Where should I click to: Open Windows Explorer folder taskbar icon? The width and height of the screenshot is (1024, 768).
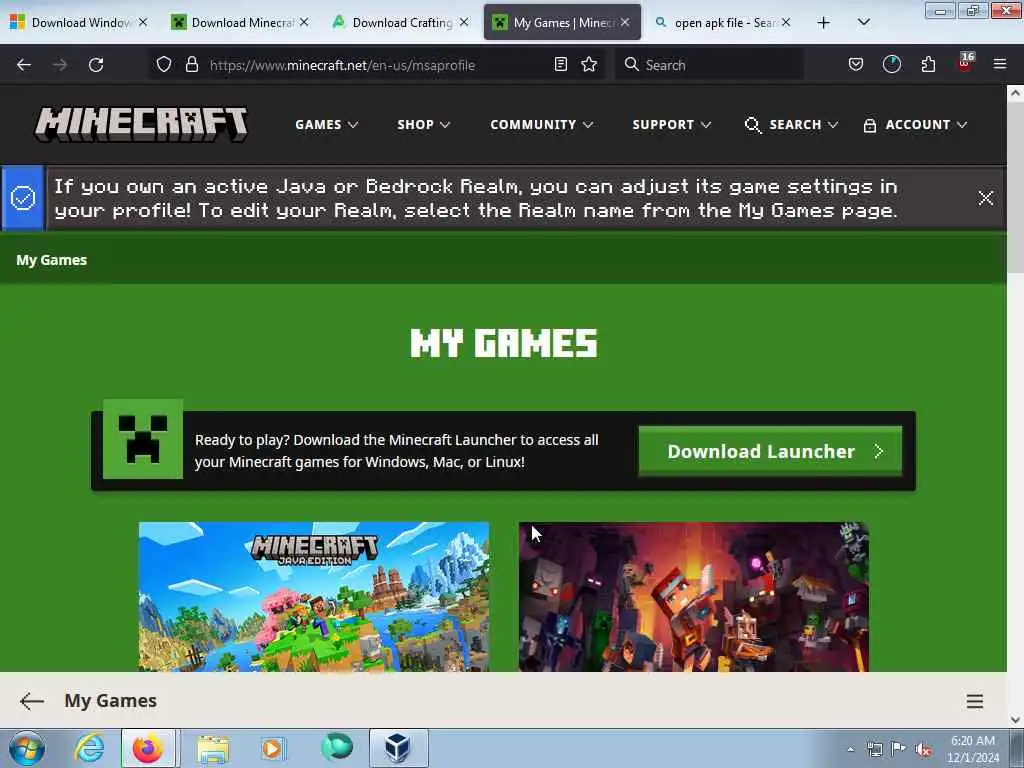click(213, 749)
